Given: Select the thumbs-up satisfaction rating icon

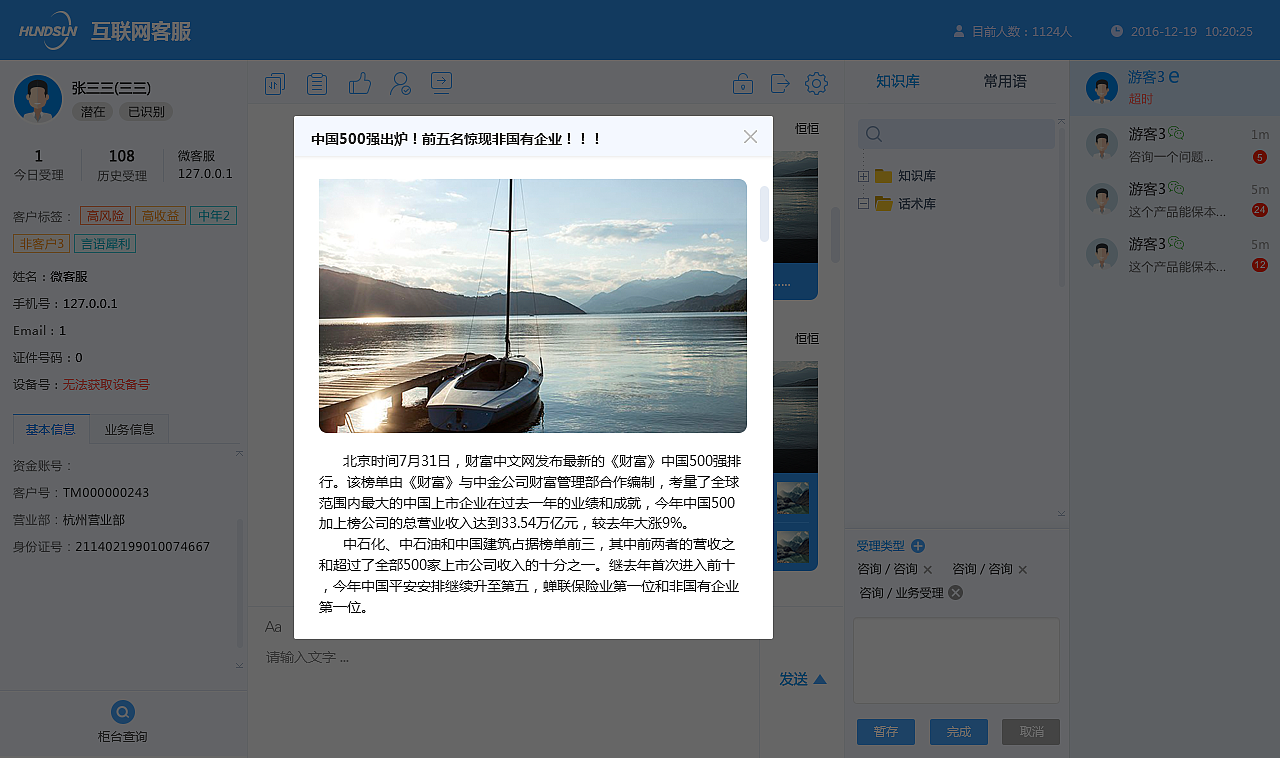Looking at the screenshot, I should (x=359, y=84).
